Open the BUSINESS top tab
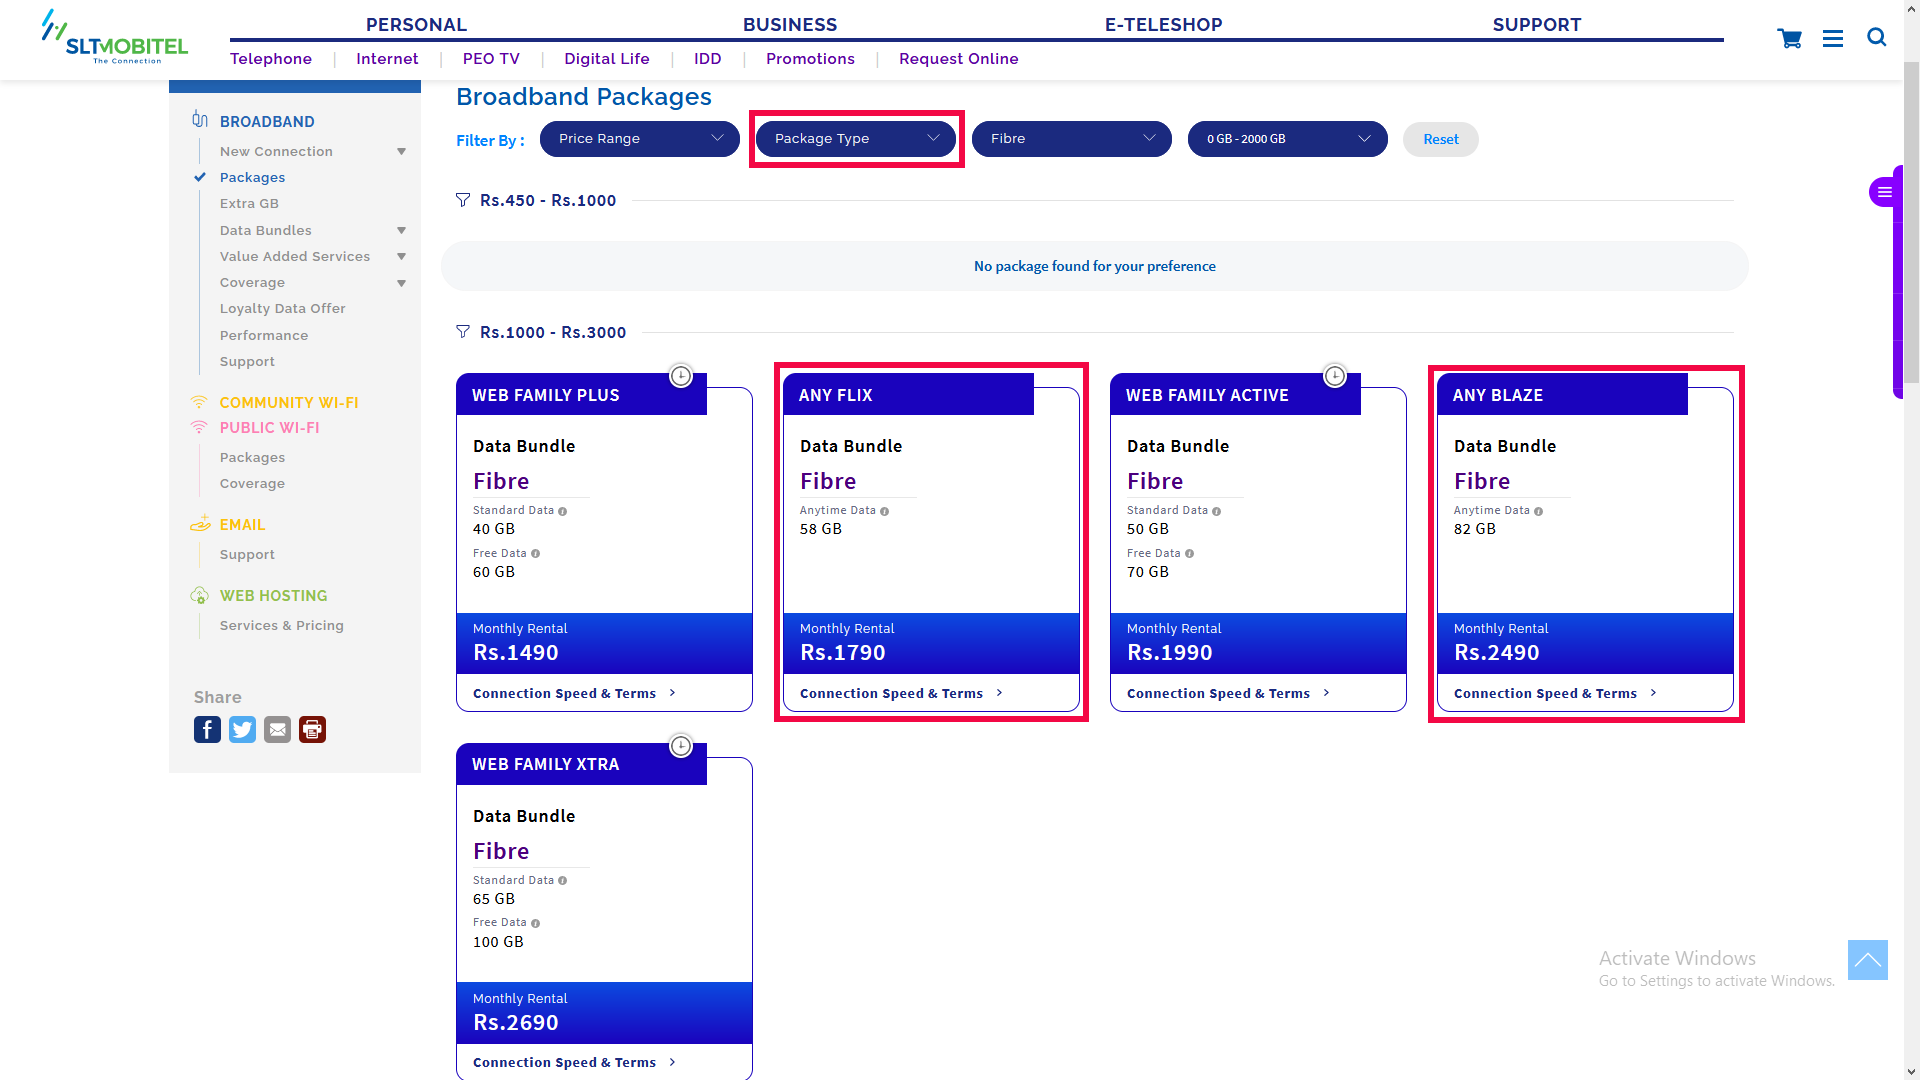Viewport: 1920px width, 1080px height. (x=790, y=25)
